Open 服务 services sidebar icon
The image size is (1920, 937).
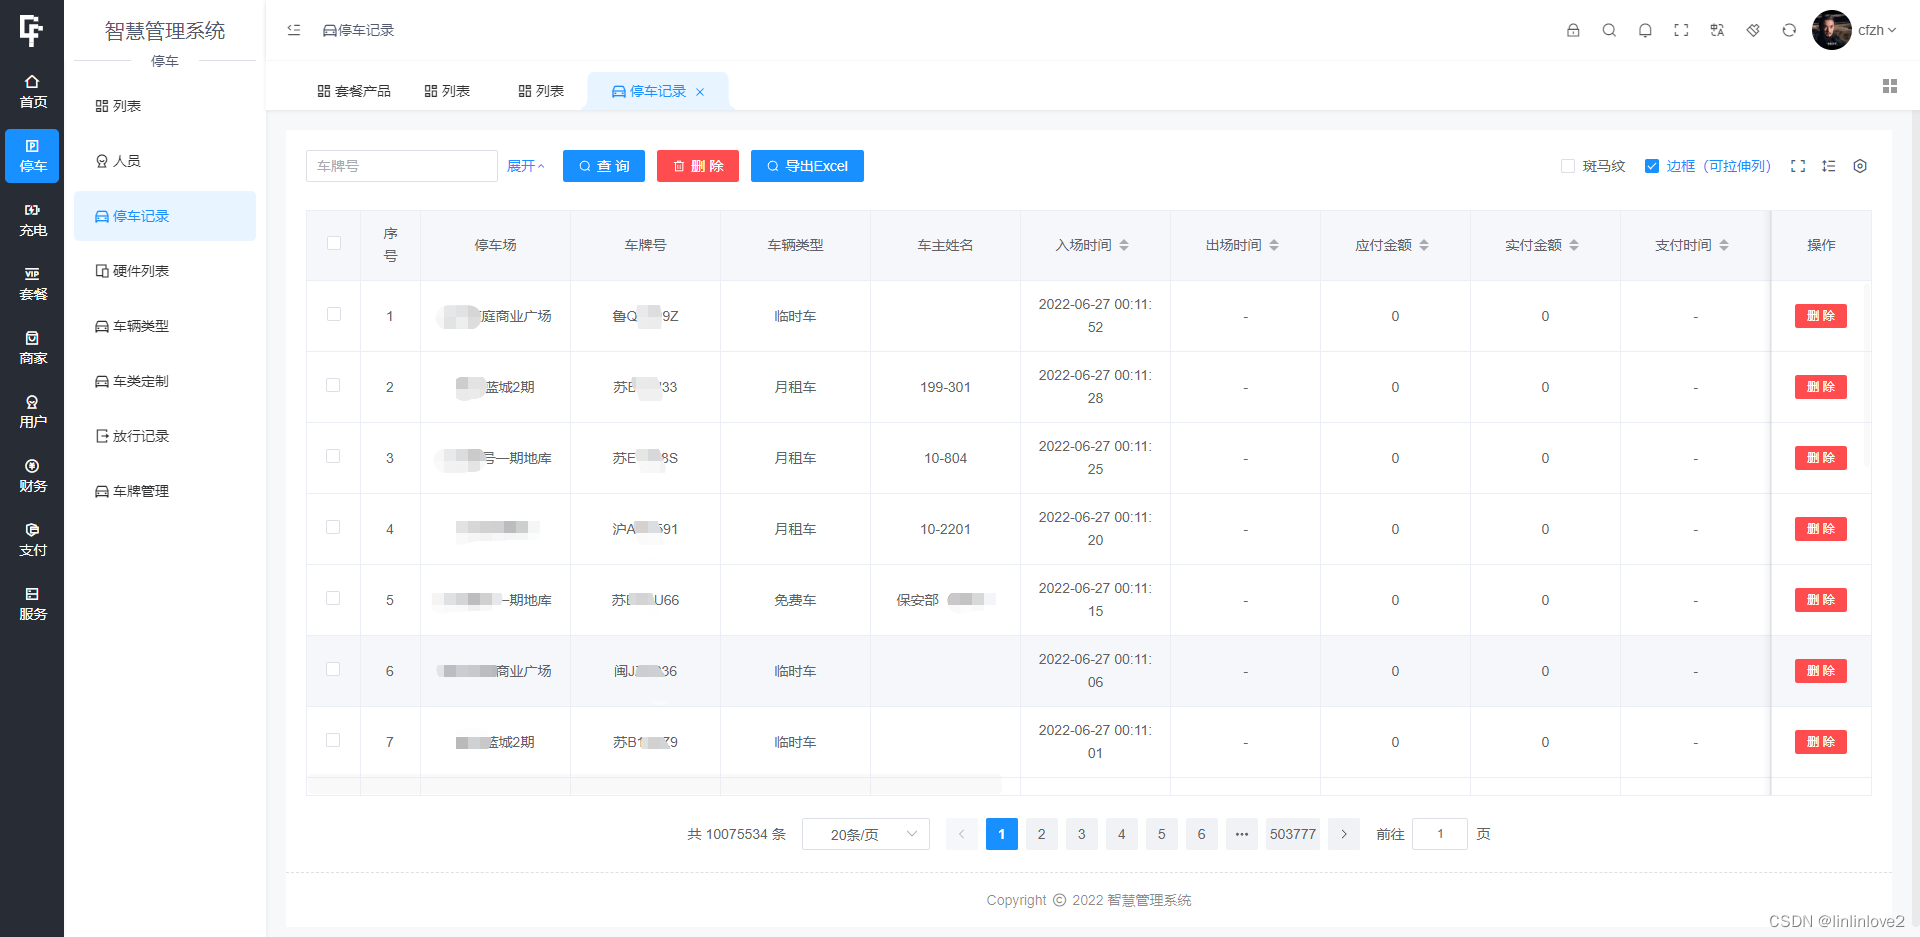tap(32, 604)
